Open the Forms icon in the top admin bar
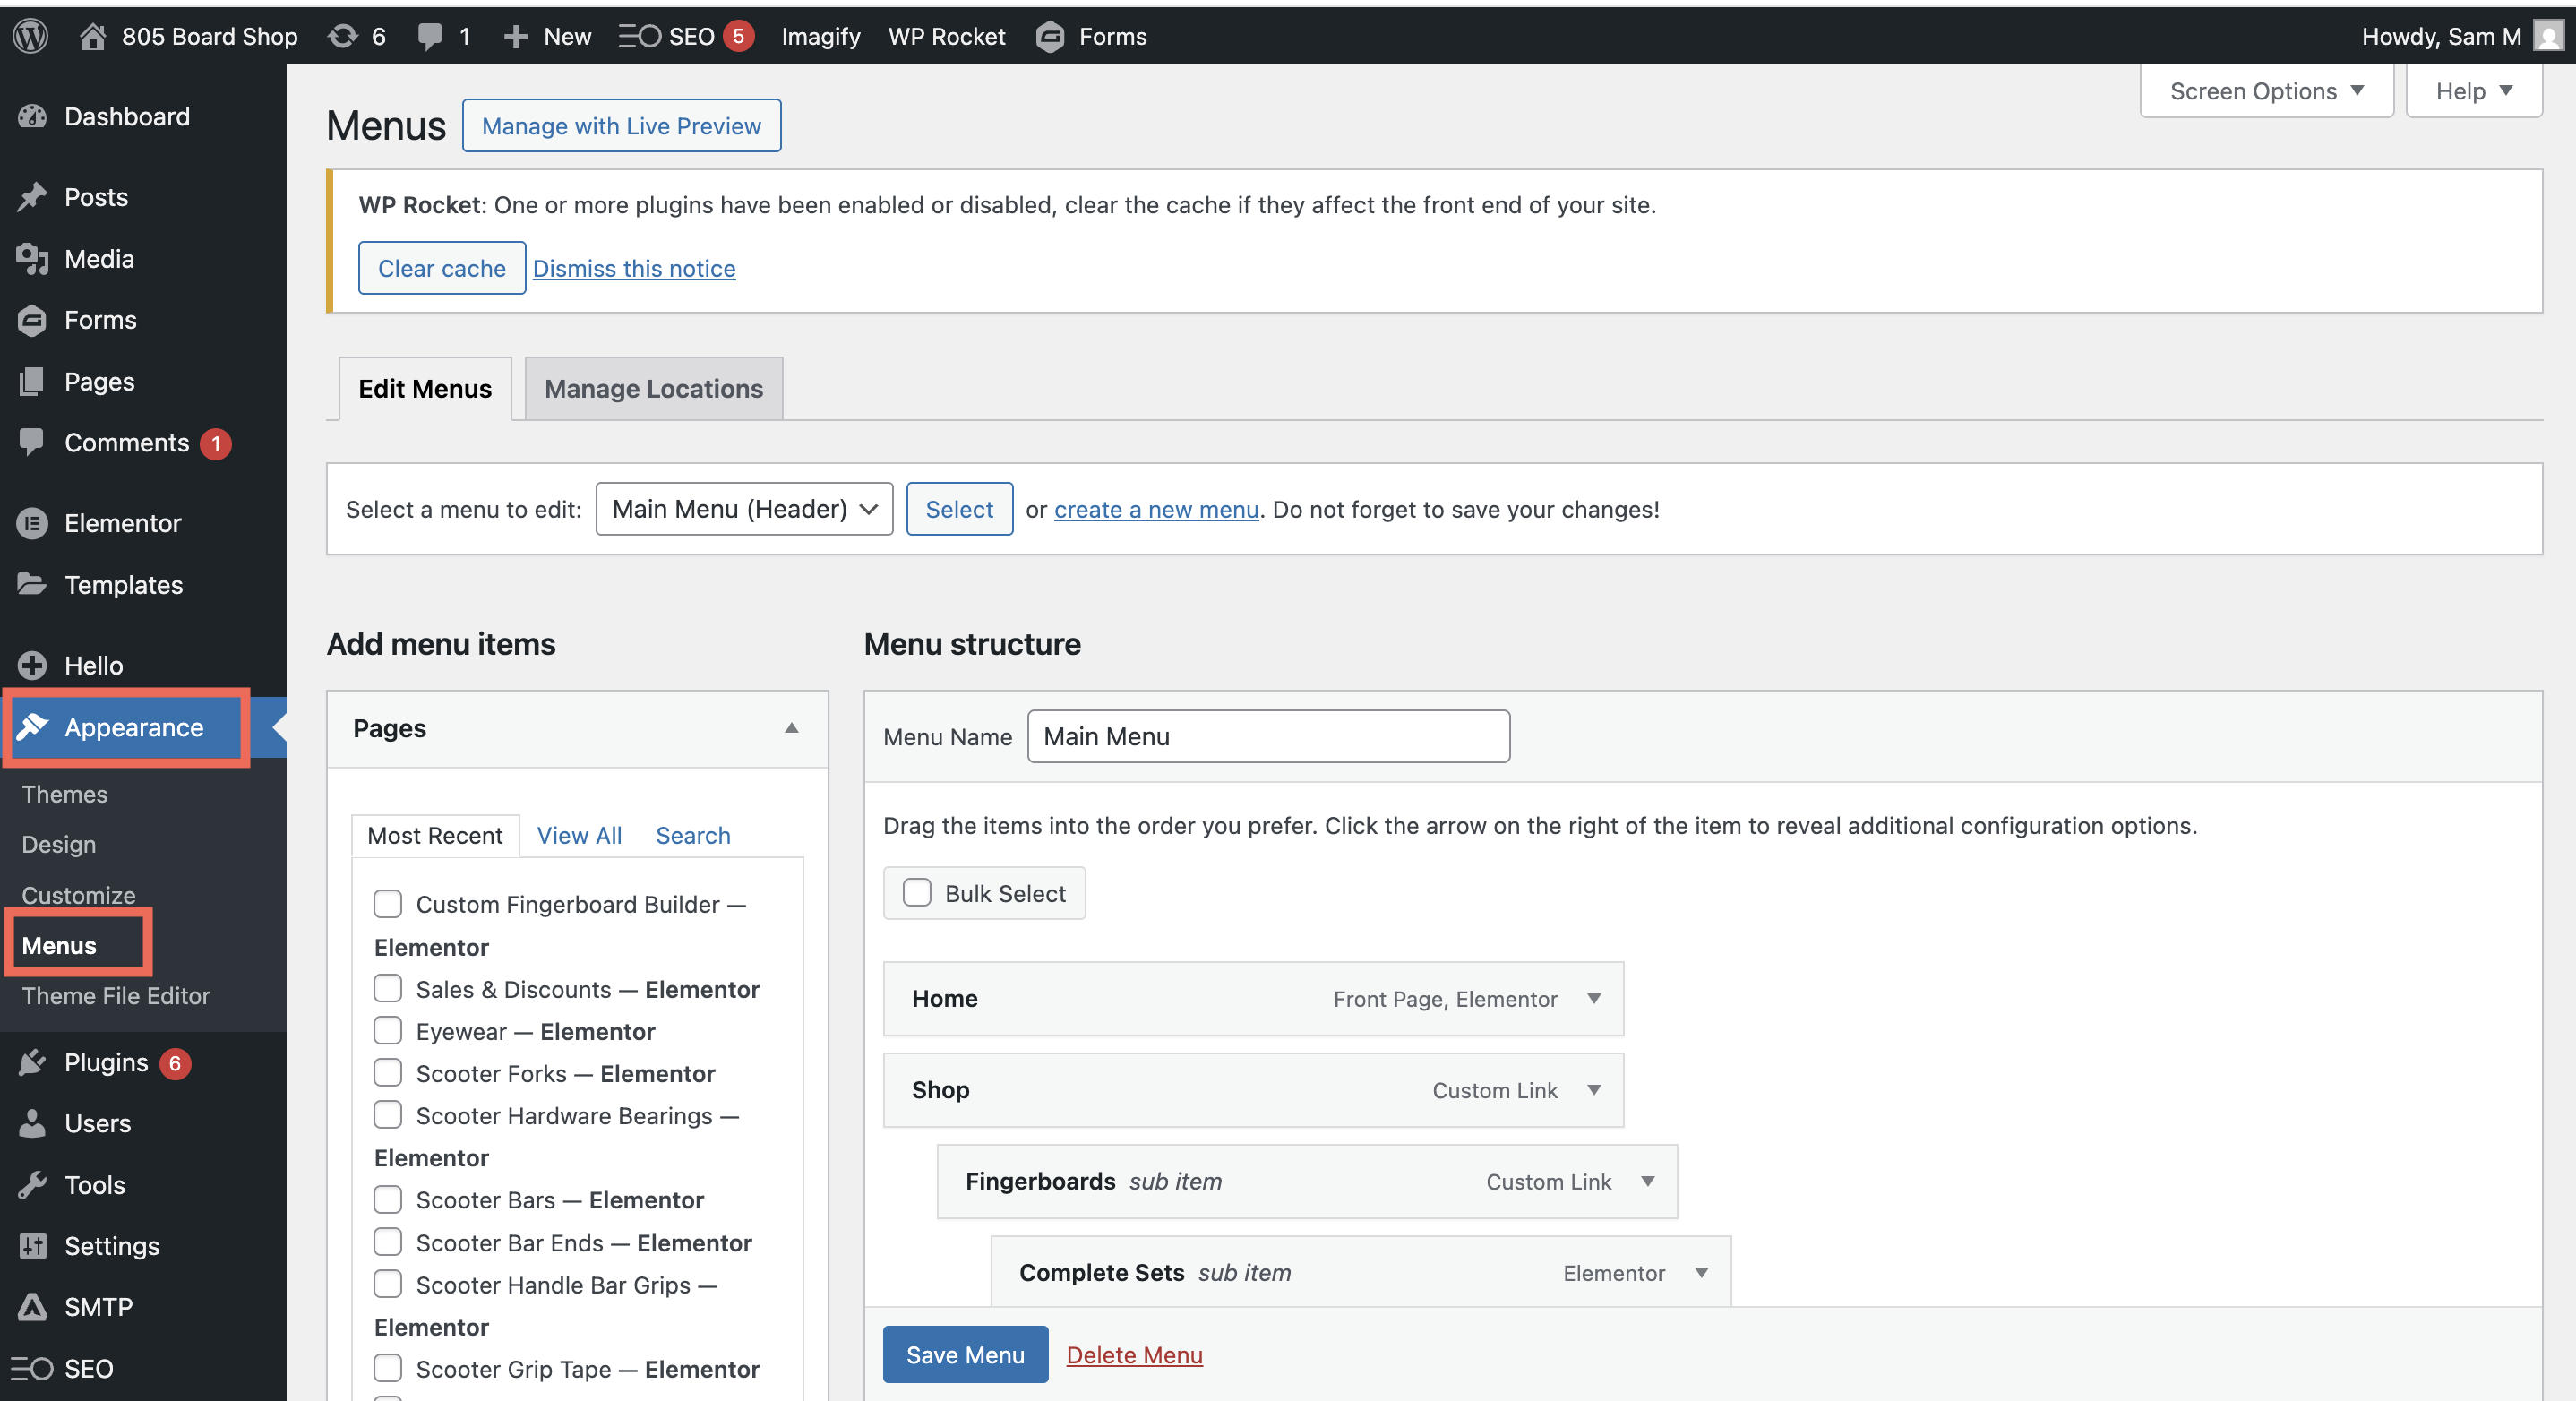This screenshot has height=1401, width=2576. (x=1050, y=37)
